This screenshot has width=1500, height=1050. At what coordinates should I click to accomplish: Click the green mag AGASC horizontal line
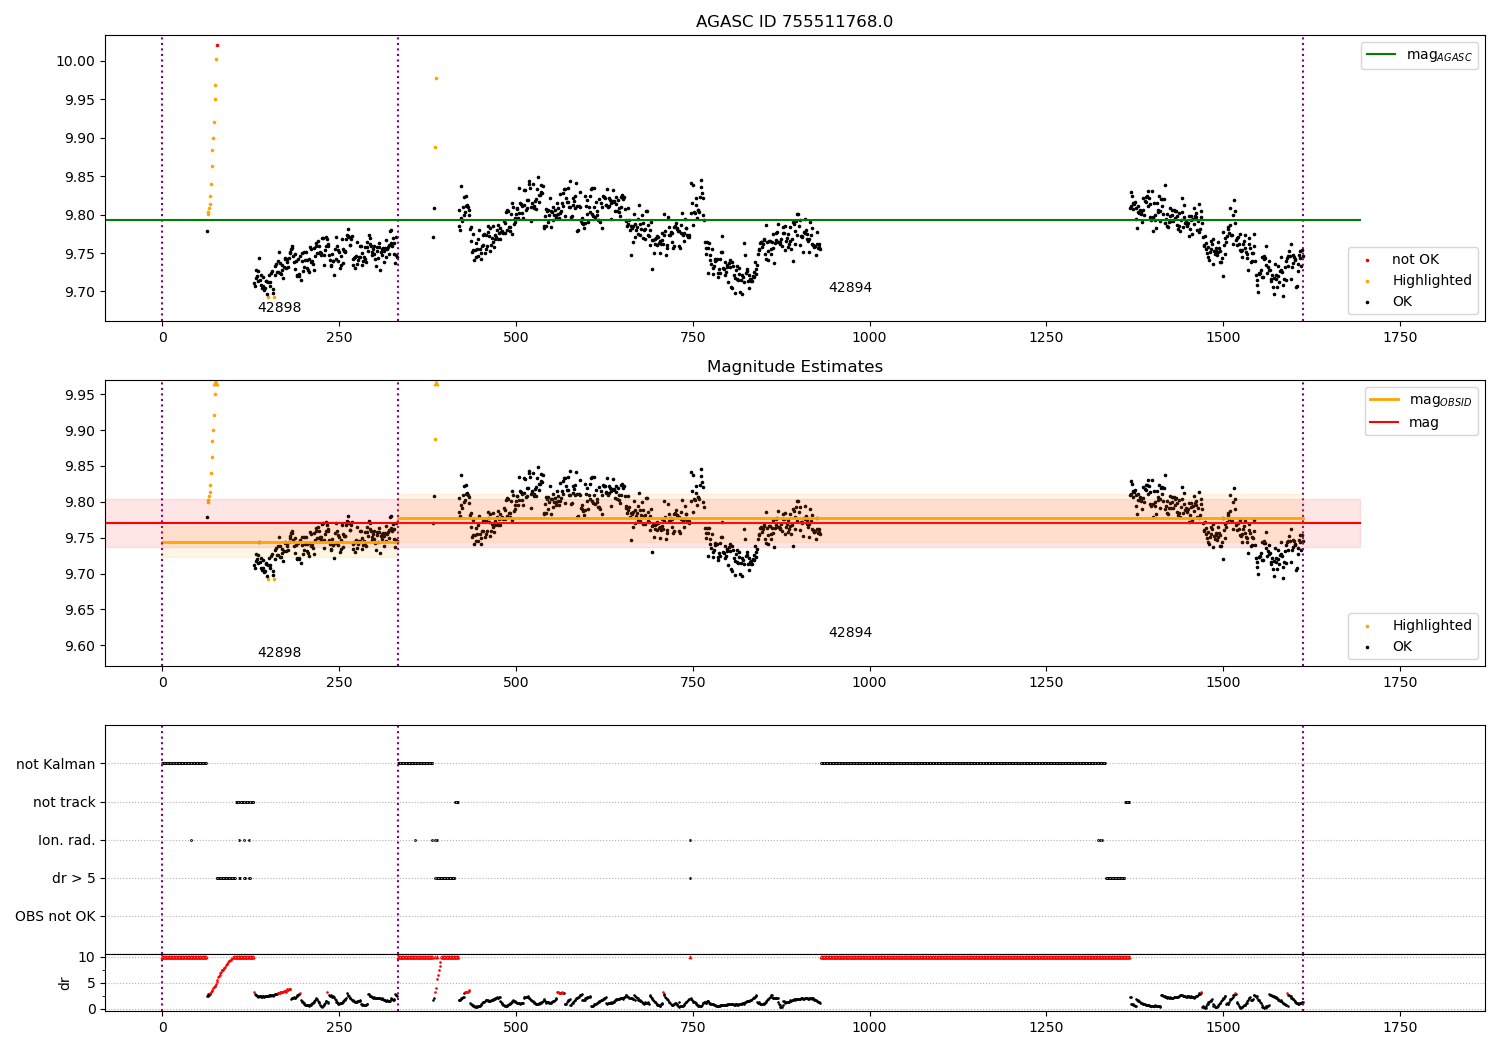tap(733, 220)
